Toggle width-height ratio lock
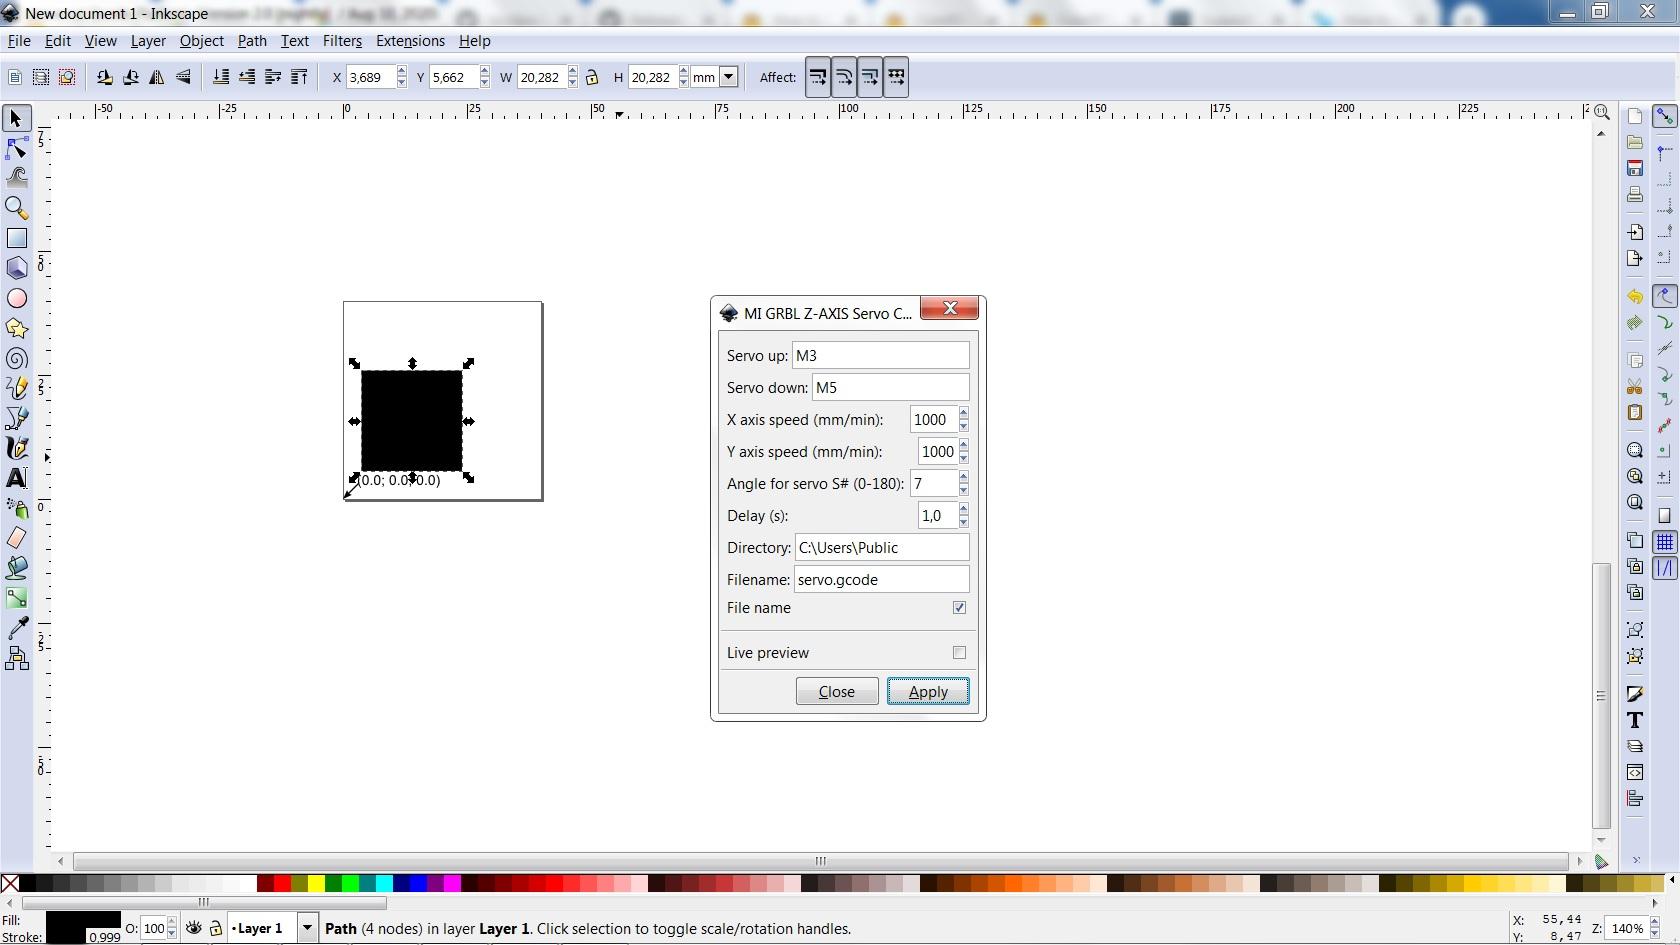This screenshot has width=1680, height=945. (592, 78)
